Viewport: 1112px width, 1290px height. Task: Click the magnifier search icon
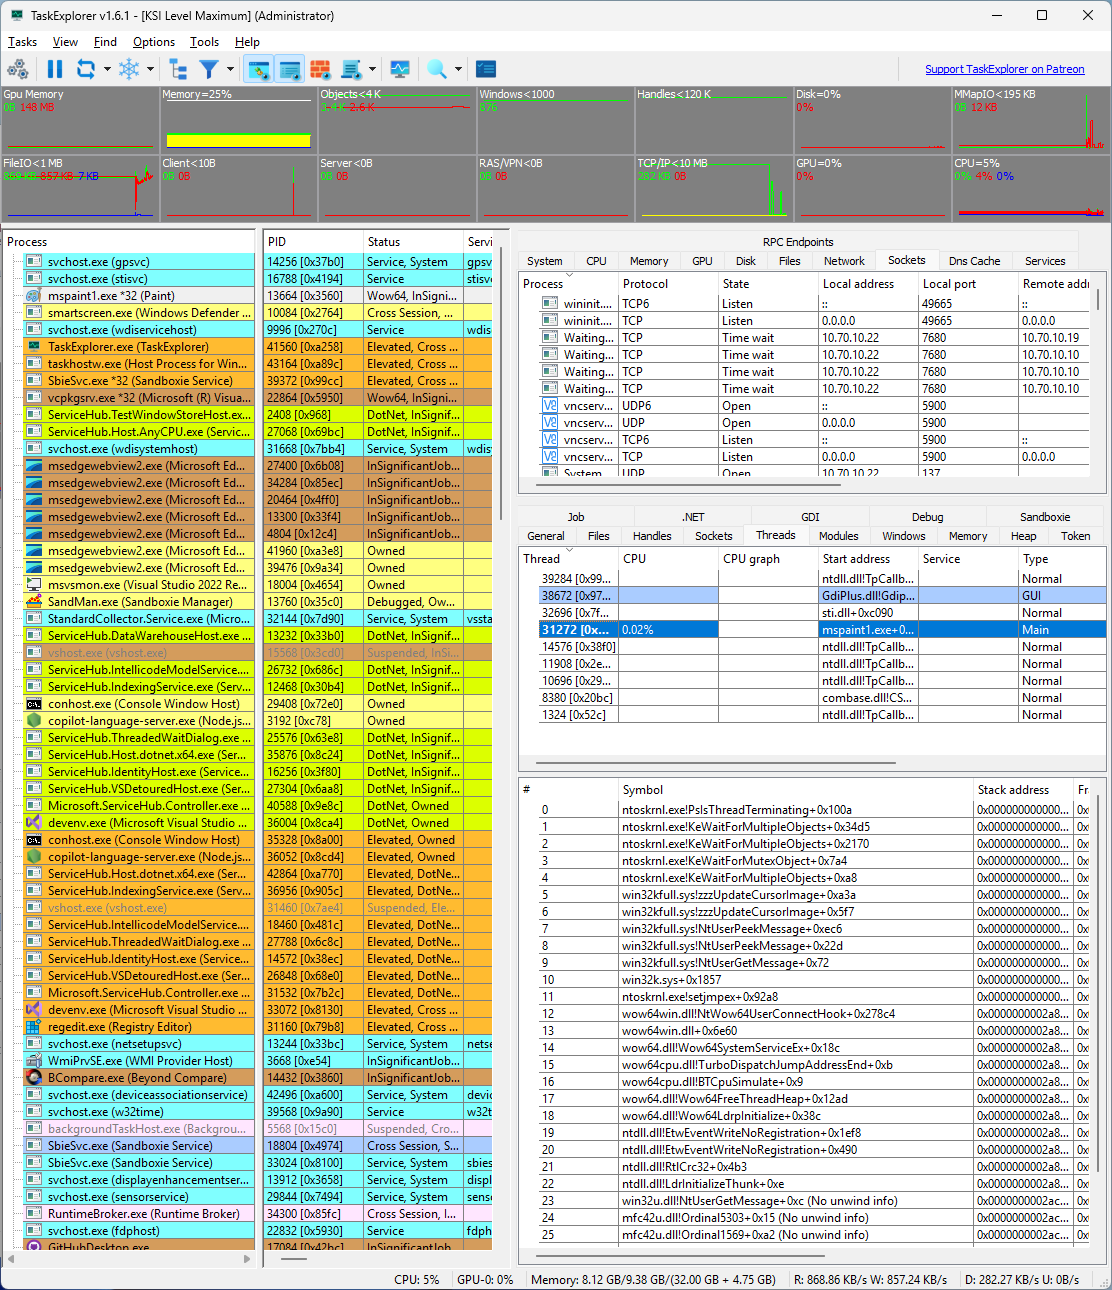click(434, 69)
